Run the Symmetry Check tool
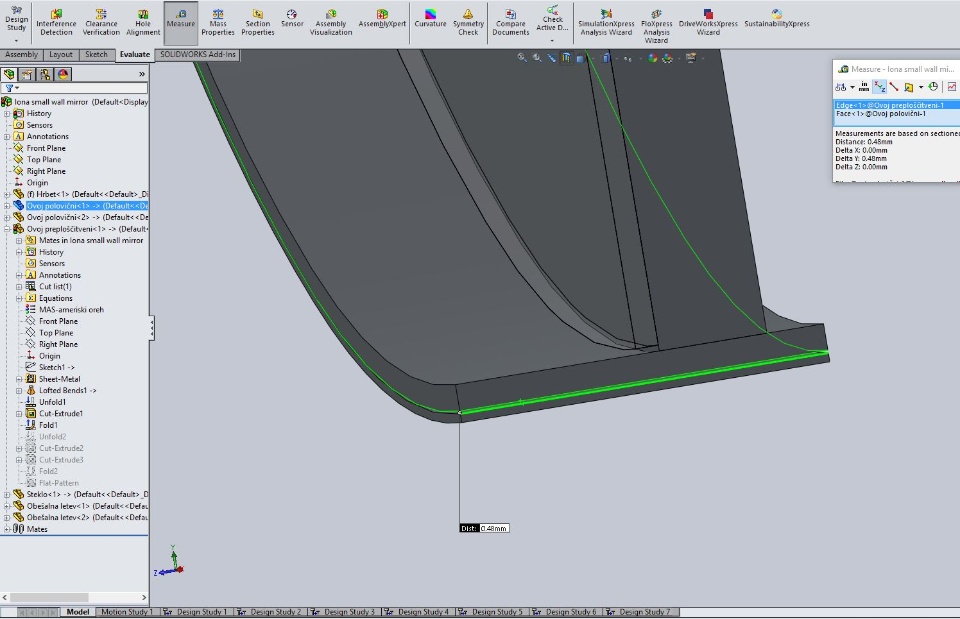This screenshot has width=960, height=619. click(468, 21)
